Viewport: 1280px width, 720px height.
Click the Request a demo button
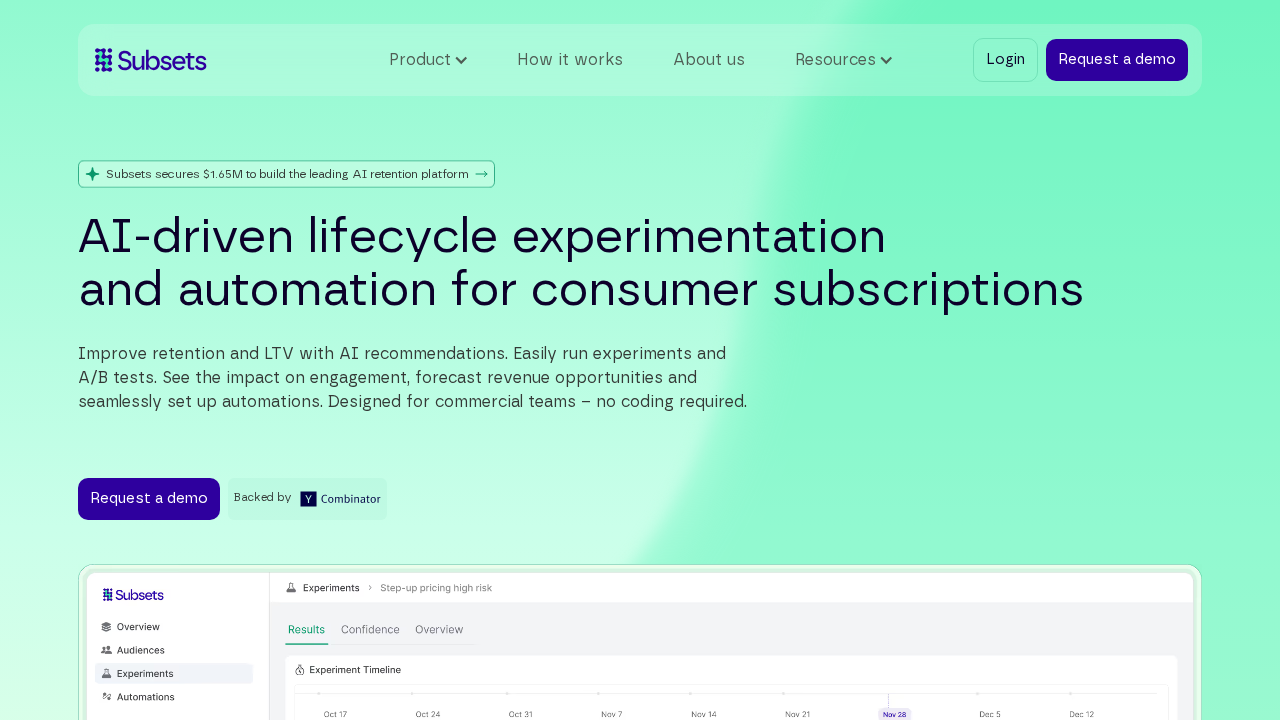pyautogui.click(x=1117, y=59)
